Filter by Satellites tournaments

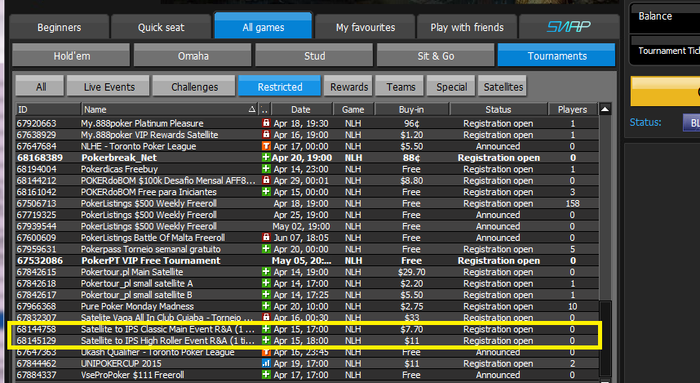pyautogui.click(x=503, y=87)
